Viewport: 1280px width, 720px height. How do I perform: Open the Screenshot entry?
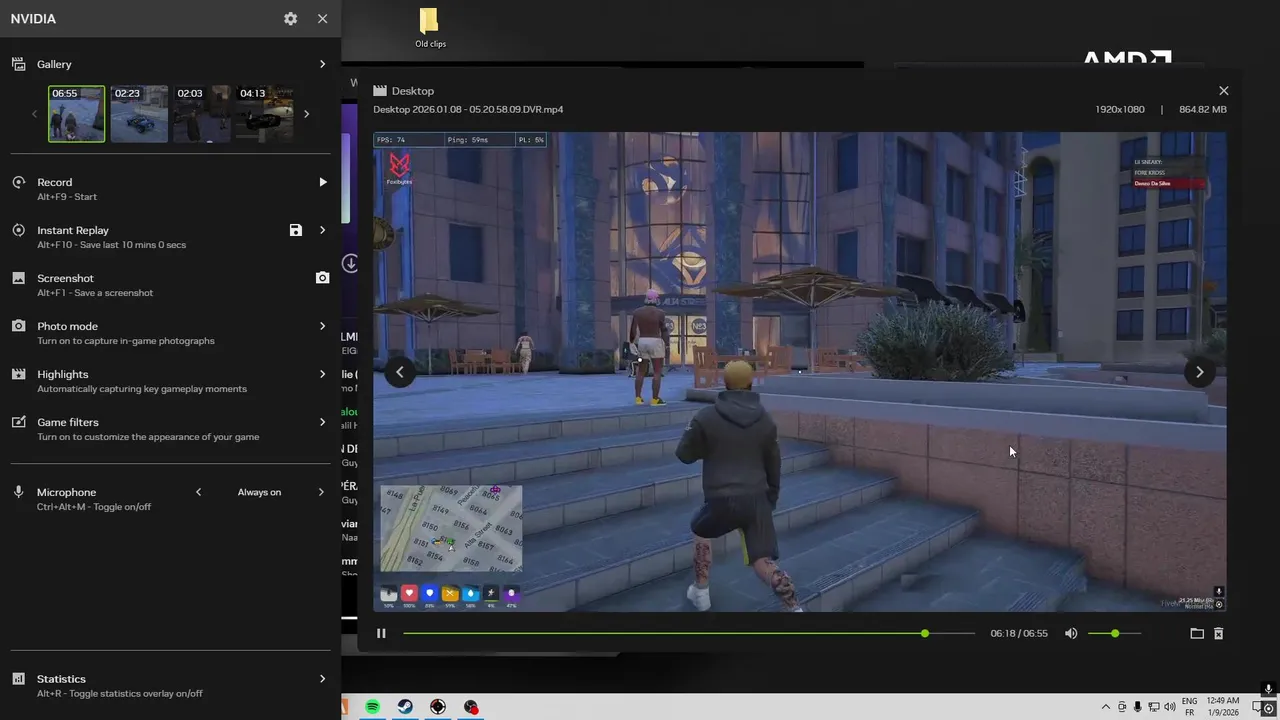(170, 285)
